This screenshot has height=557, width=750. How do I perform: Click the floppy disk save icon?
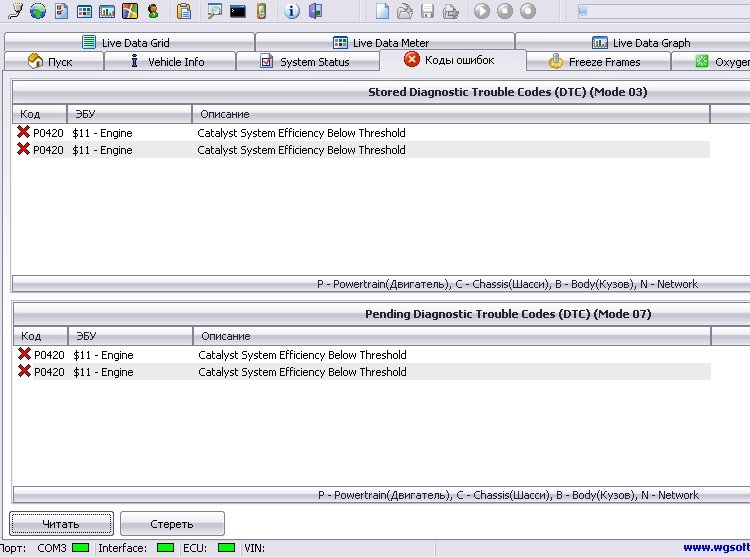(x=428, y=12)
